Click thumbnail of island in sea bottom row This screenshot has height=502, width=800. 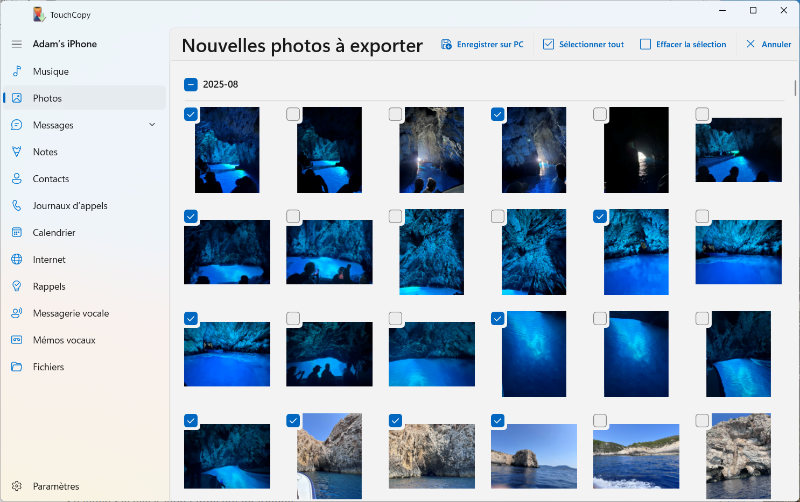[534, 456]
